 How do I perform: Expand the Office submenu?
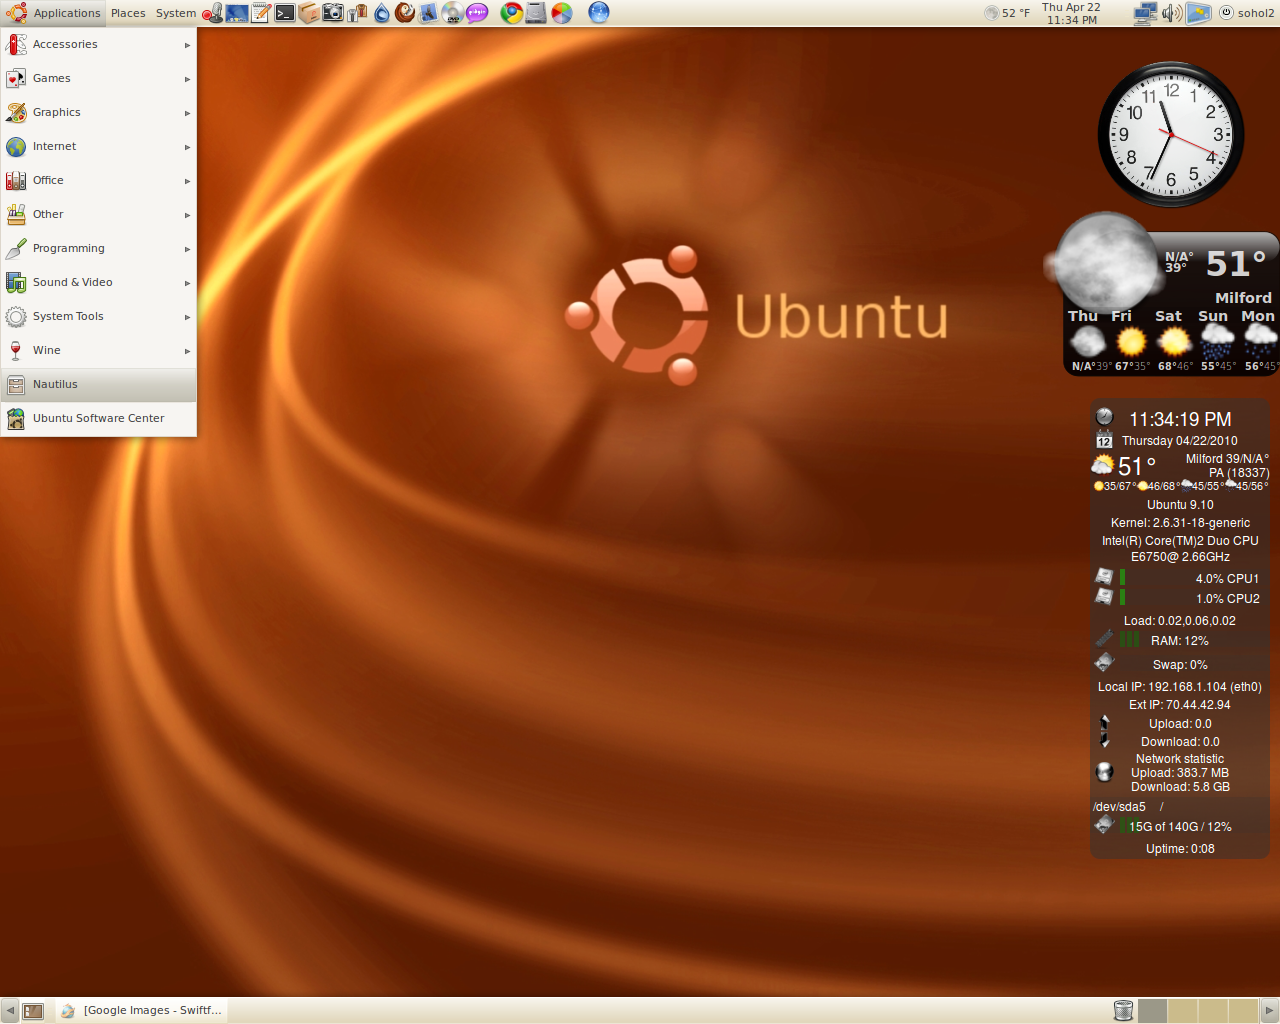(x=98, y=180)
